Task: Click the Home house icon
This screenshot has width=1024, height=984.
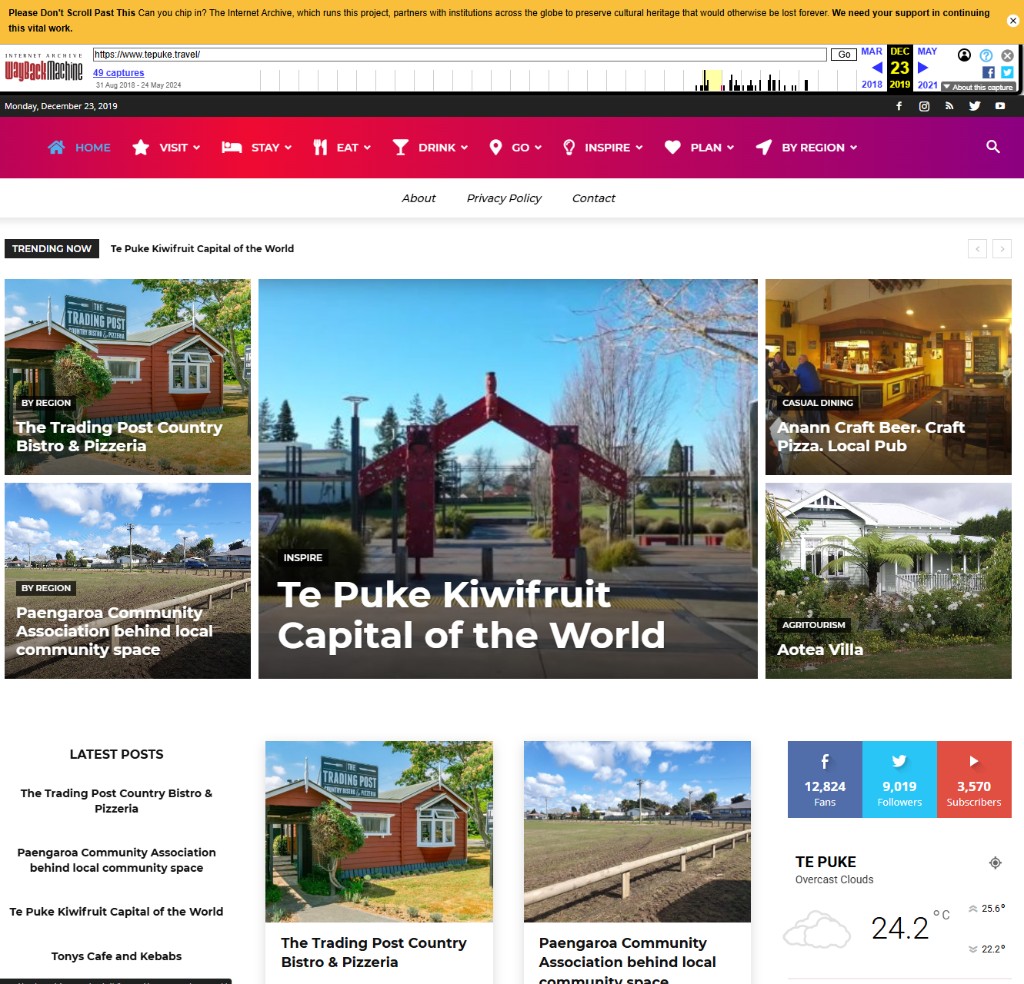Action: coord(56,148)
